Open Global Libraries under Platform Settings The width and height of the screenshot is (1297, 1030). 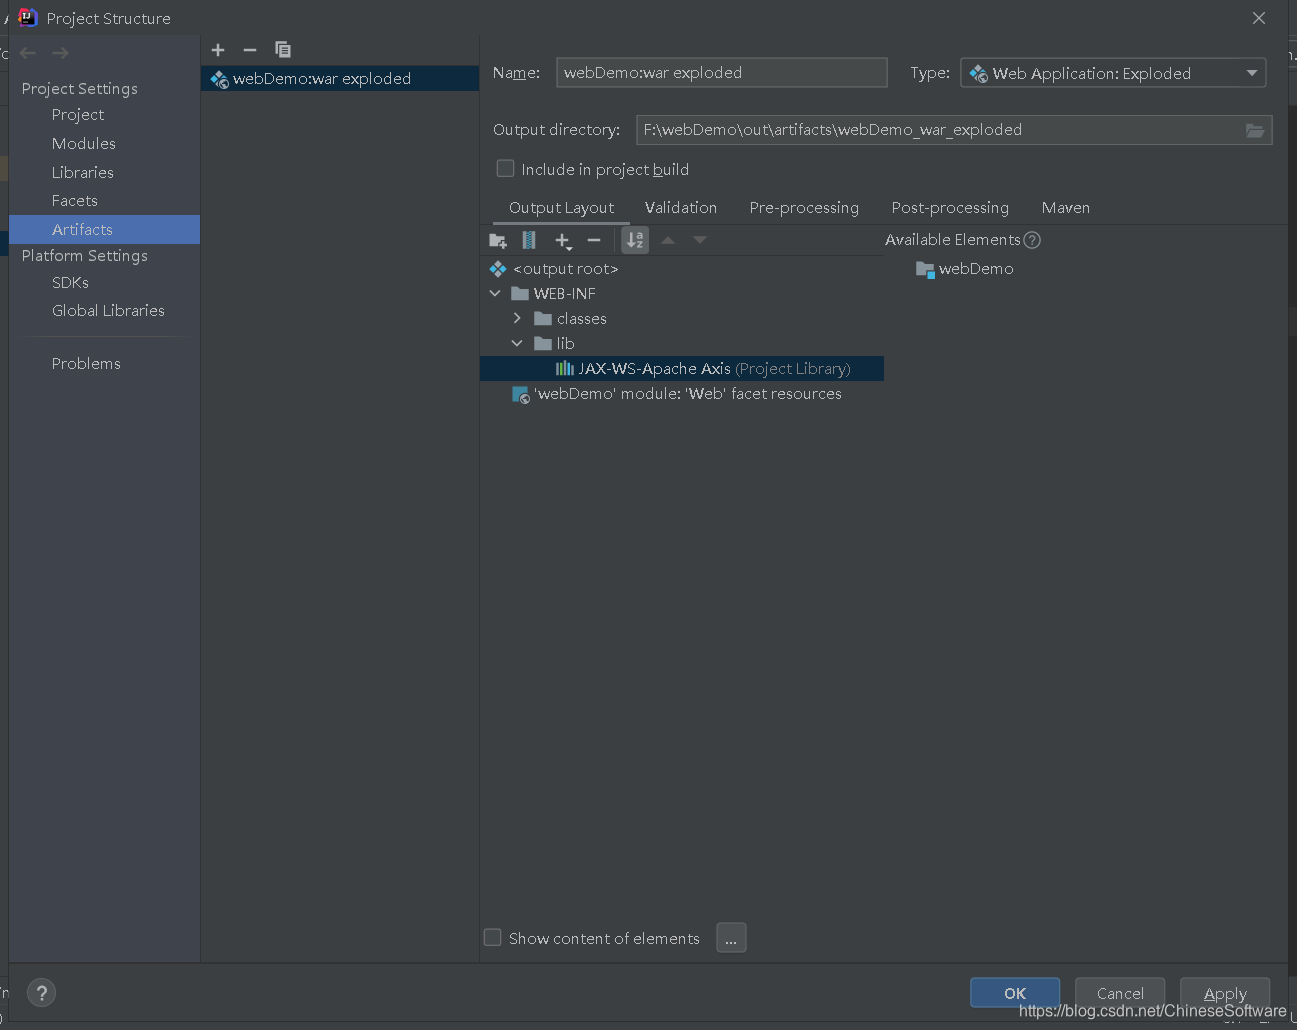click(108, 311)
